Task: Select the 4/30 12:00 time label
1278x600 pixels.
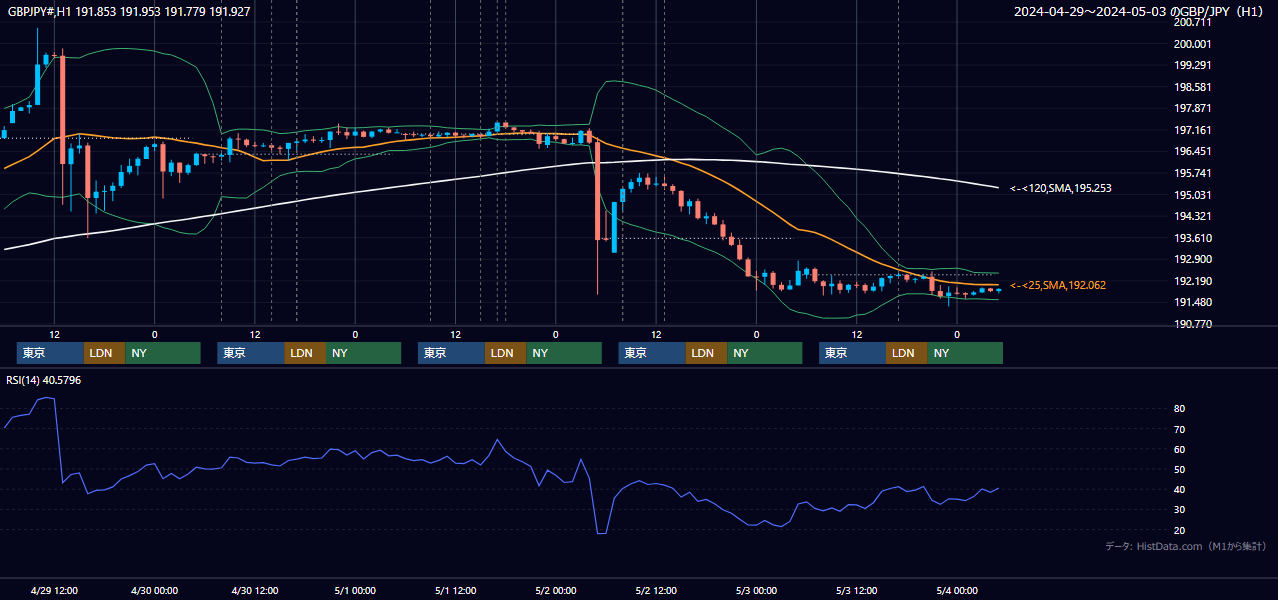Action: 255,590
